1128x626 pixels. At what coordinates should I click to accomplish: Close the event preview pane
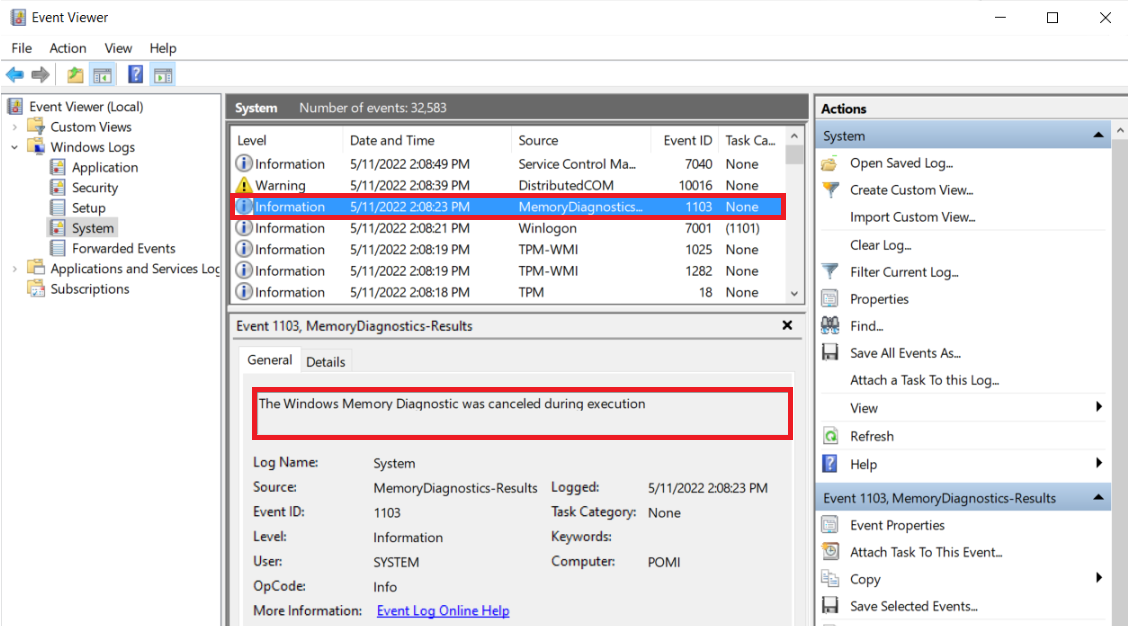coord(787,326)
